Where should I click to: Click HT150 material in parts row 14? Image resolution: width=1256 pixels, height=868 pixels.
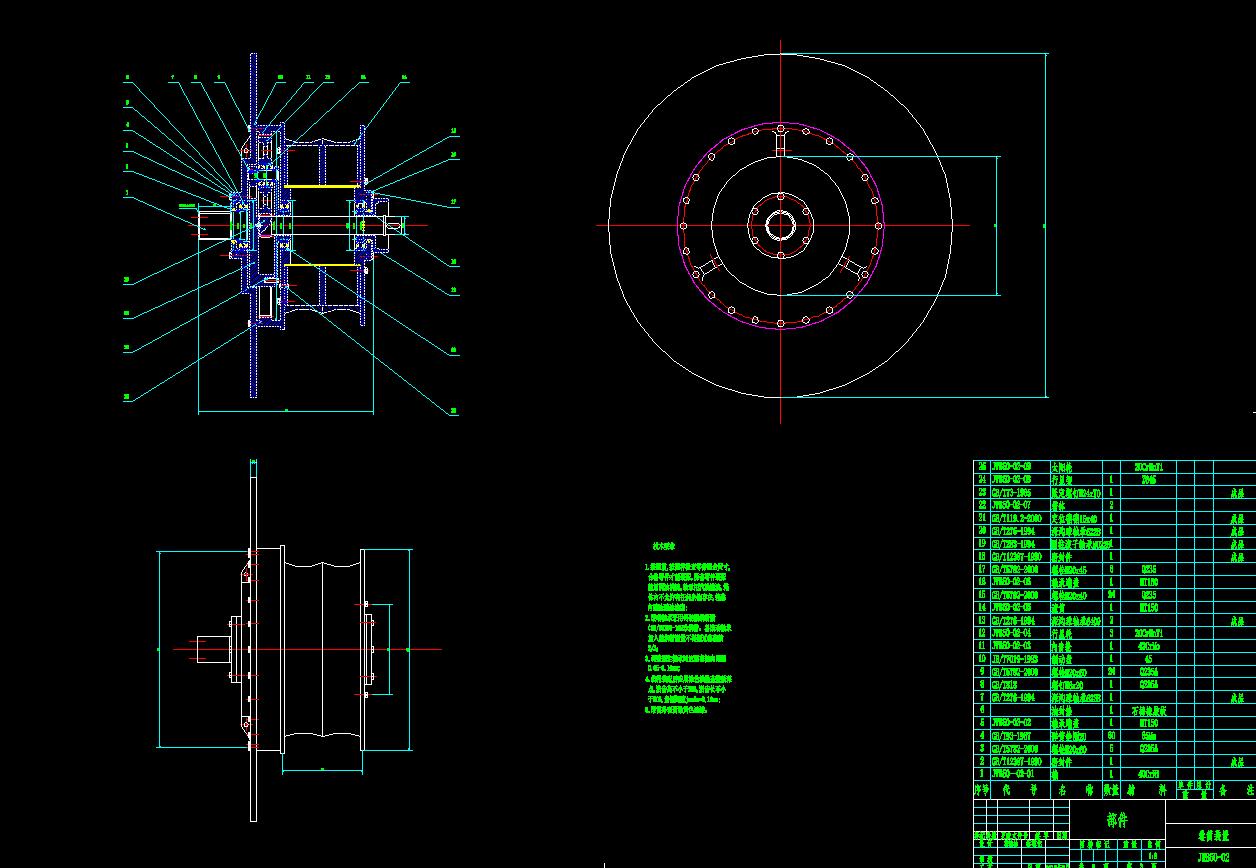pyautogui.click(x=1149, y=608)
